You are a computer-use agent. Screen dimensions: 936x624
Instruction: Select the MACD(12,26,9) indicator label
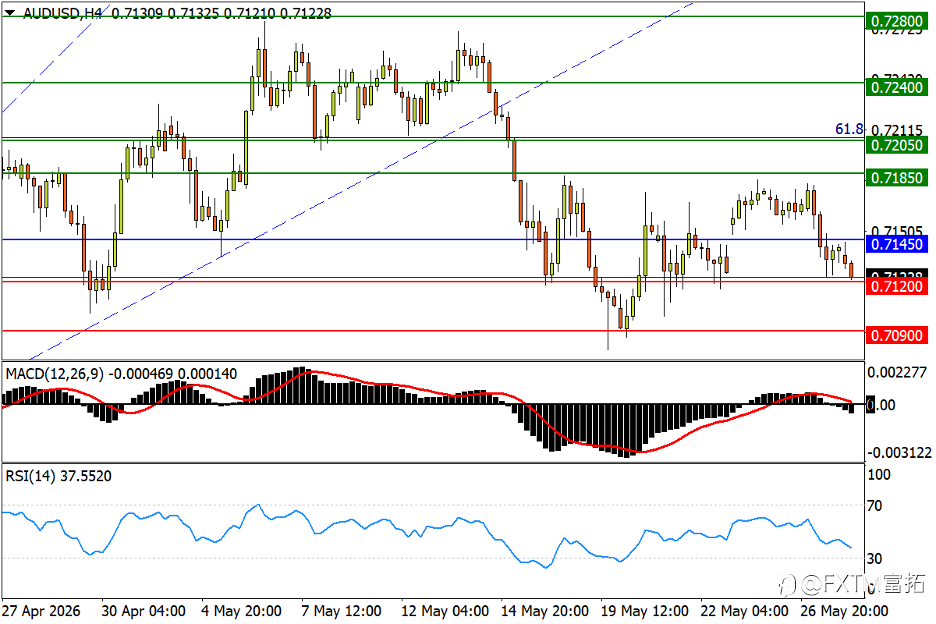pyautogui.click(x=54, y=374)
